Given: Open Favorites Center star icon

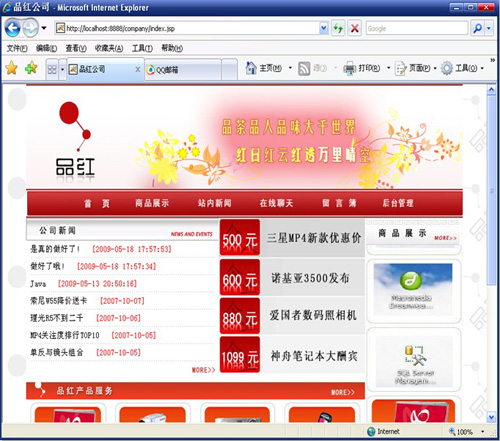Looking at the screenshot, I should pos(12,68).
